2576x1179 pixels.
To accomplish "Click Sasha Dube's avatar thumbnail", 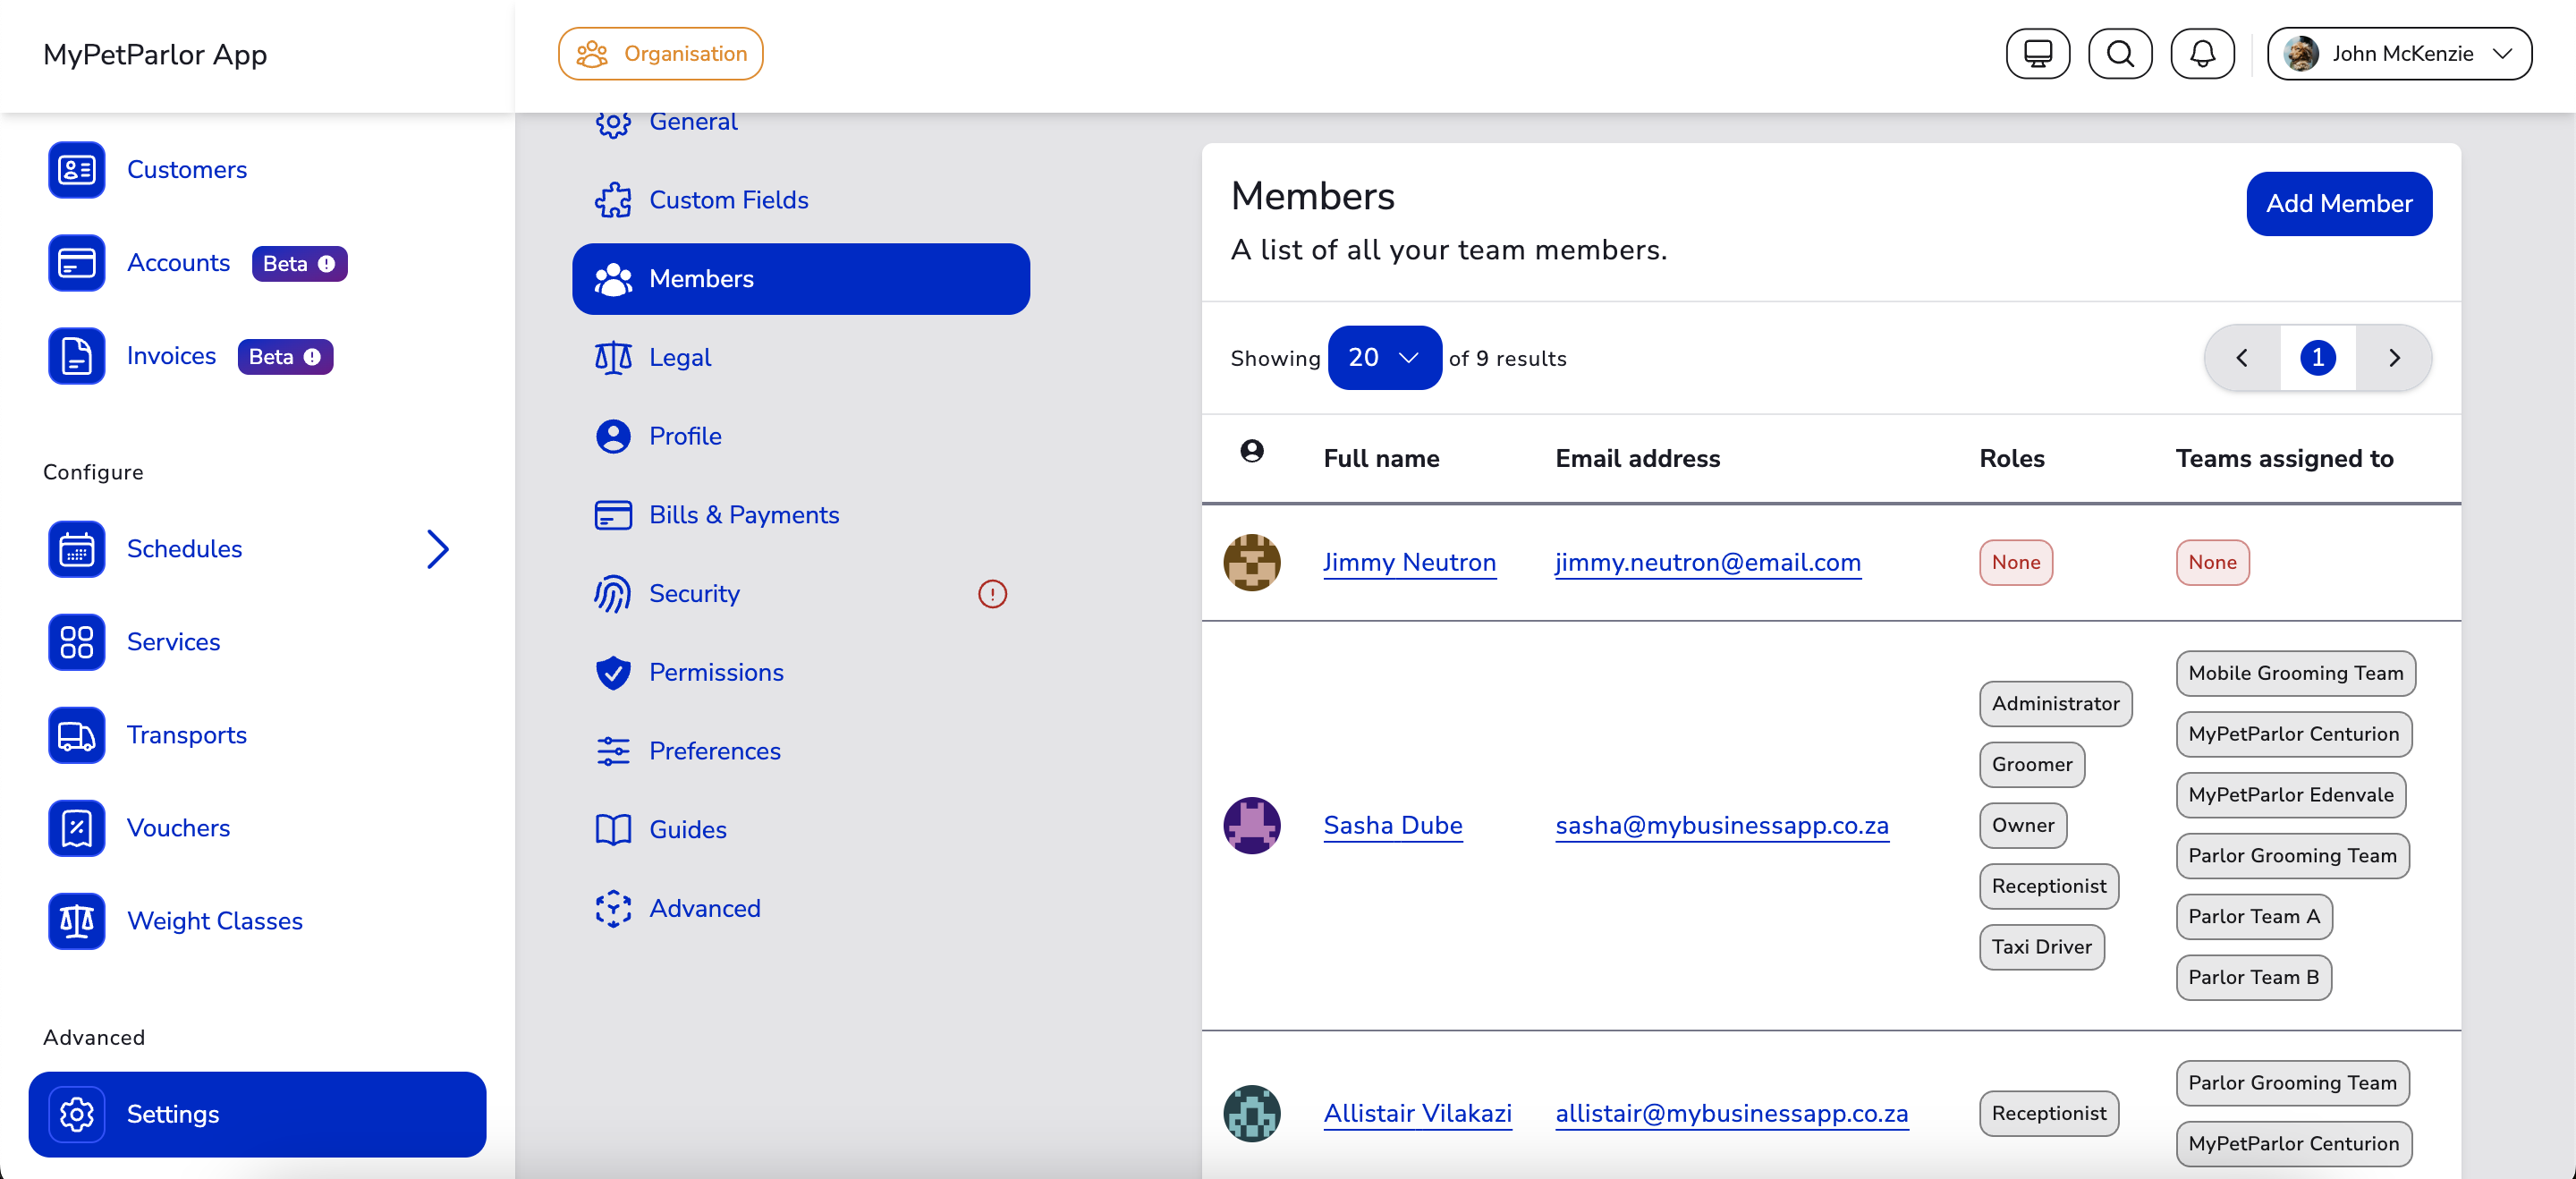I will [x=1251, y=826].
